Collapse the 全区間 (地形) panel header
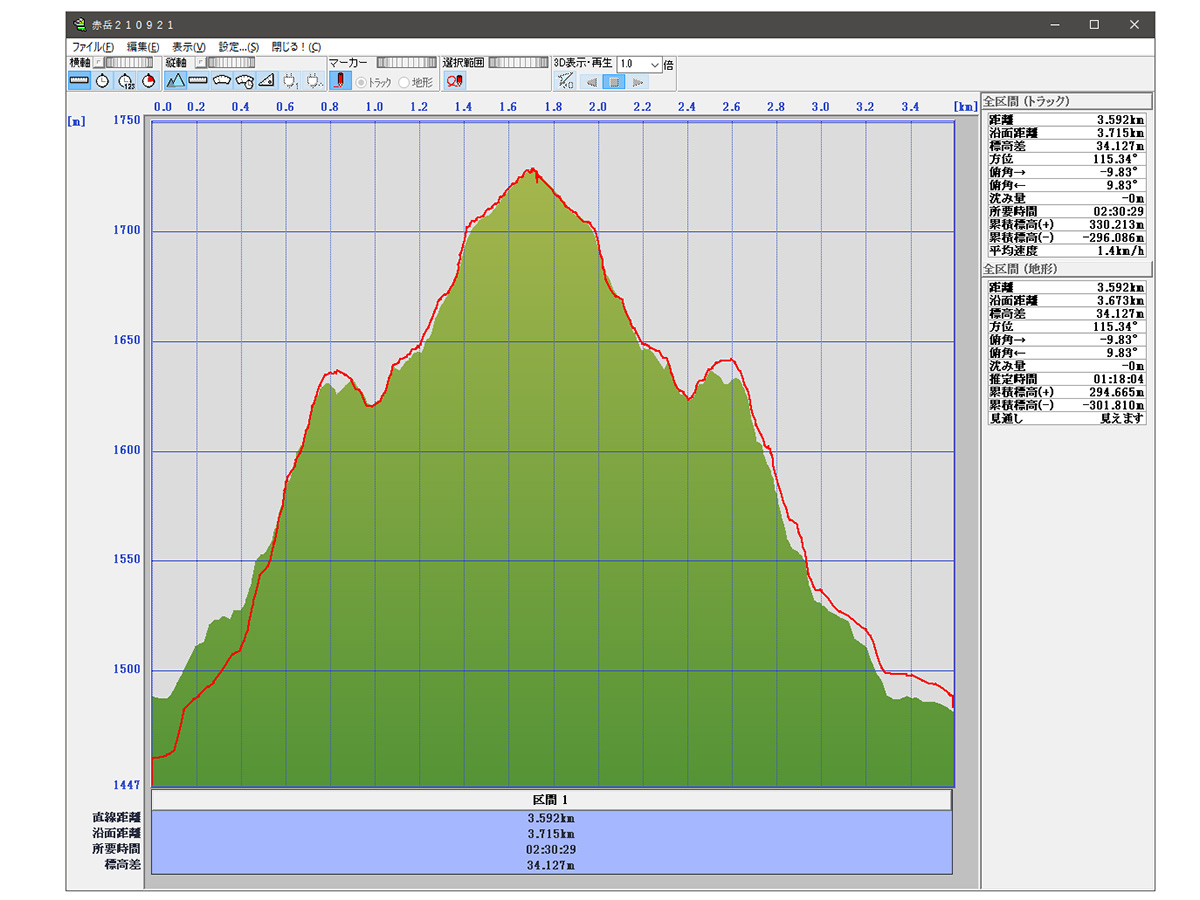 click(1066, 269)
